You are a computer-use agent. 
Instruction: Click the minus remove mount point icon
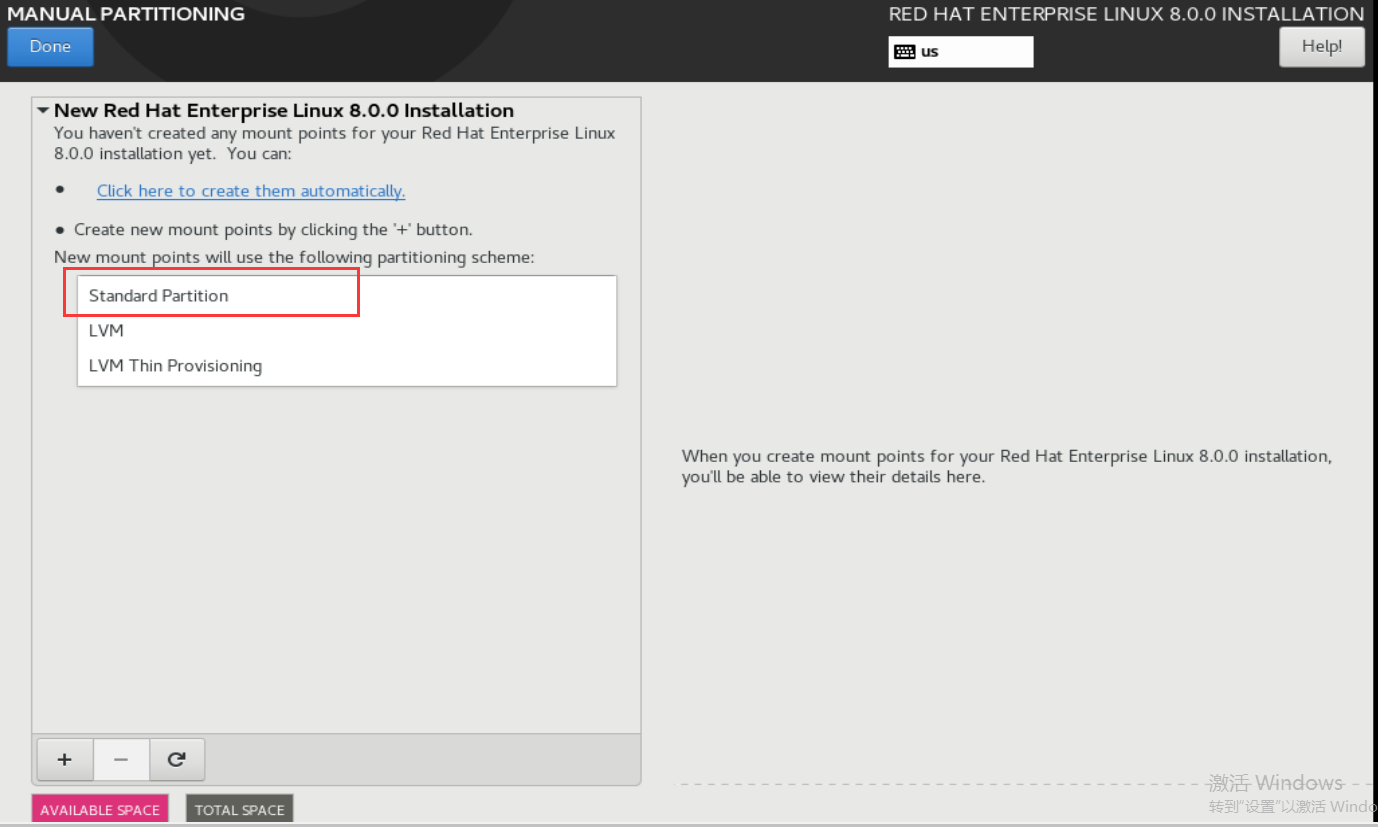click(x=121, y=760)
